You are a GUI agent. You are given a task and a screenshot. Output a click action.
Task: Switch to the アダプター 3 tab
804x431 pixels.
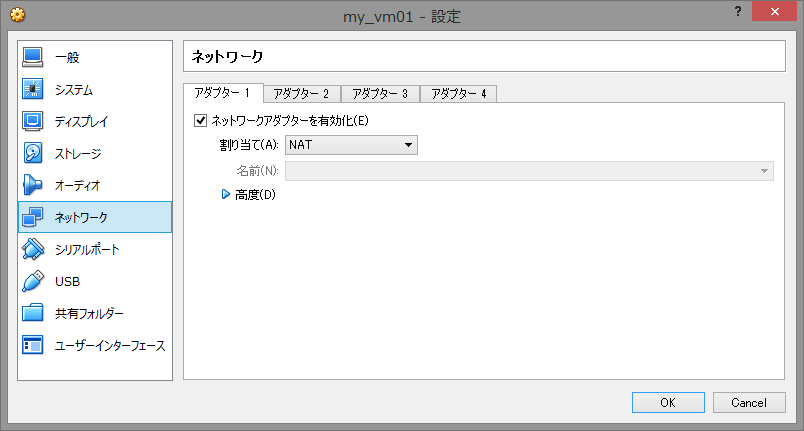pos(380,94)
